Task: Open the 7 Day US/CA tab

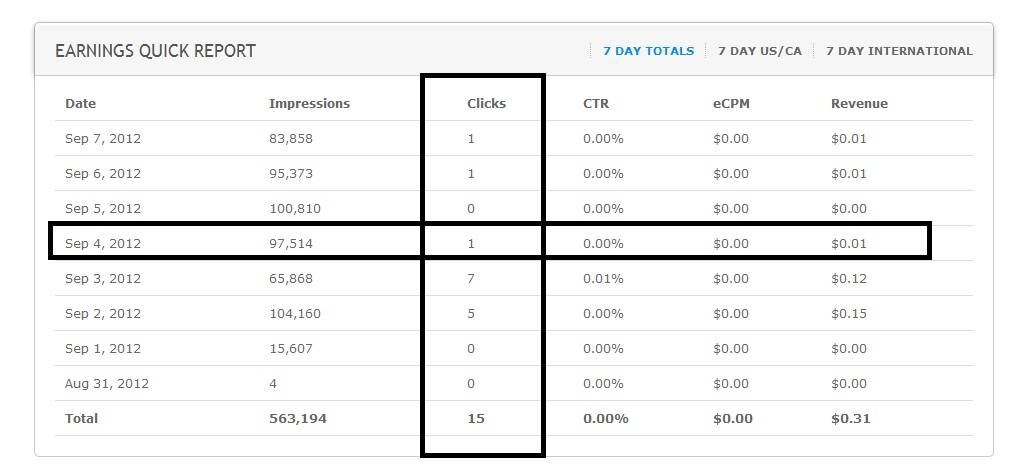Action: [759, 51]
